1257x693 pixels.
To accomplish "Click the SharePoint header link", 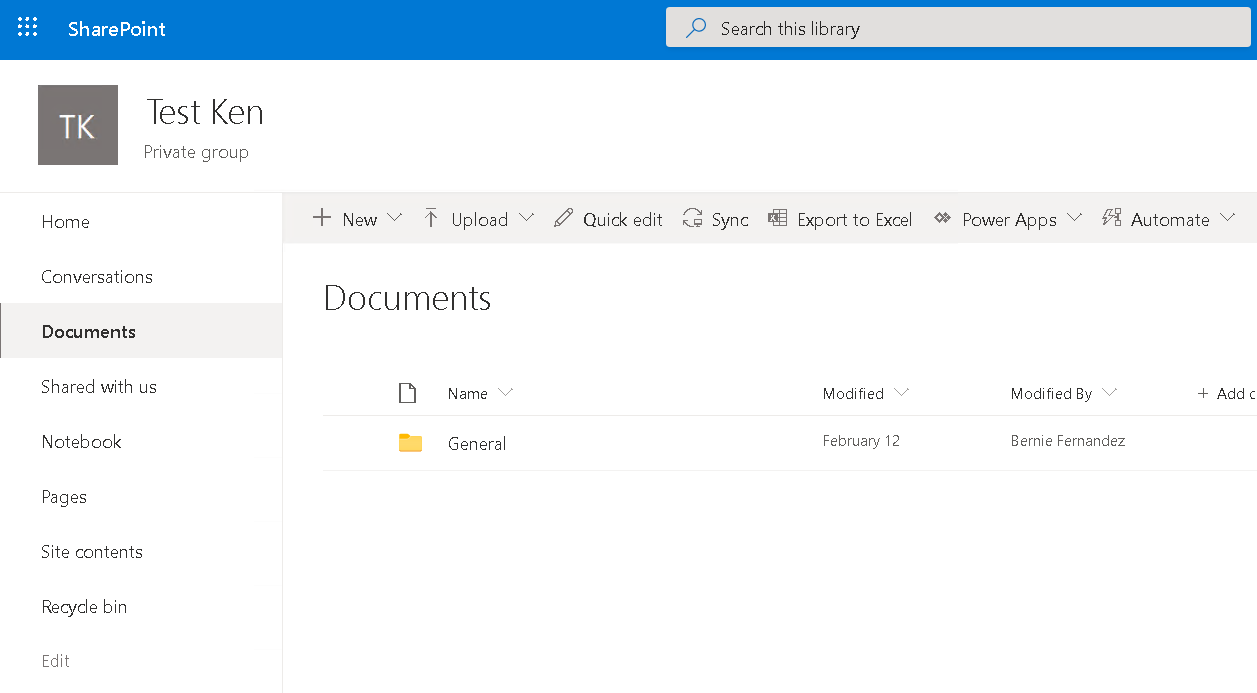I will (117, 29).
